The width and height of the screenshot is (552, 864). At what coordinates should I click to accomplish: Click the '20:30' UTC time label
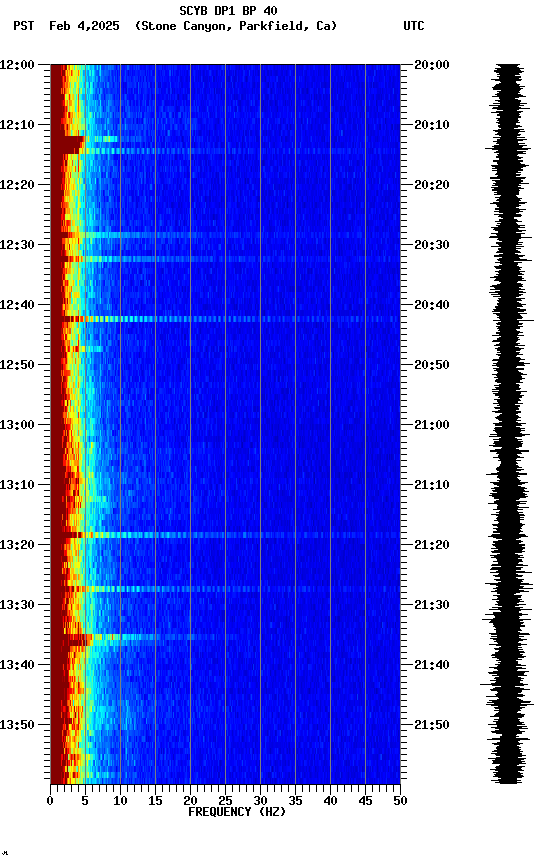point(432,245)
